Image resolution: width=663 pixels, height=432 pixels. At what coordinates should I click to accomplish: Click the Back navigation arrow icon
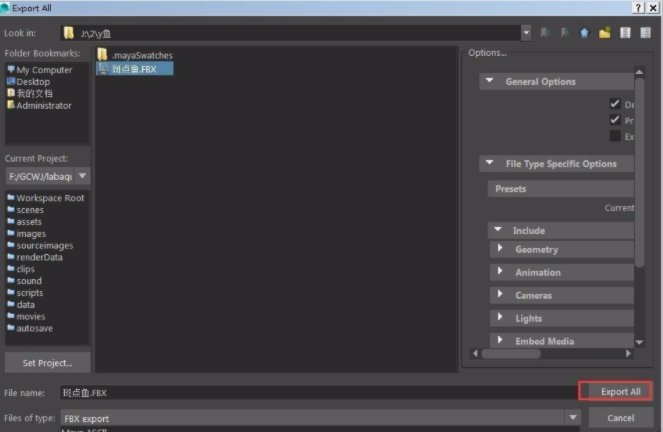point(546,33)
